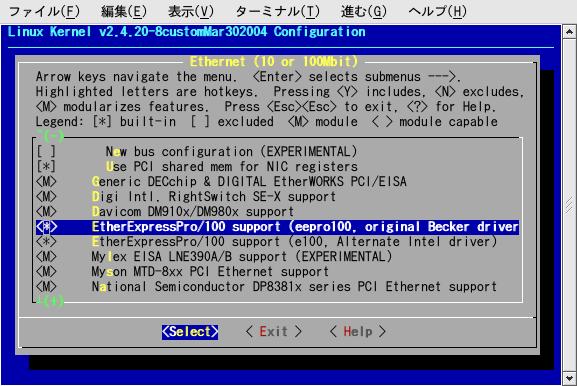Image resolution: width=577 pixels, height=386 pixels.
Task: Toggle Digi Intl. RightSwitch SE-X module marker
Action: coord(46,196)
